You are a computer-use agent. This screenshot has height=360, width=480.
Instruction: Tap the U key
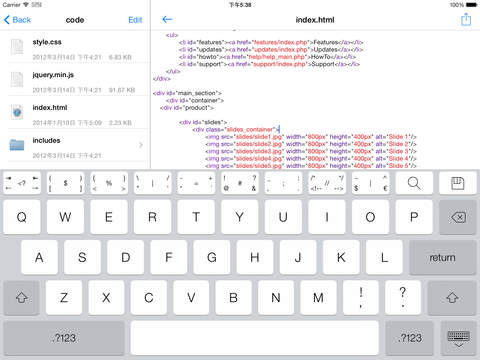tap(283, 217)
